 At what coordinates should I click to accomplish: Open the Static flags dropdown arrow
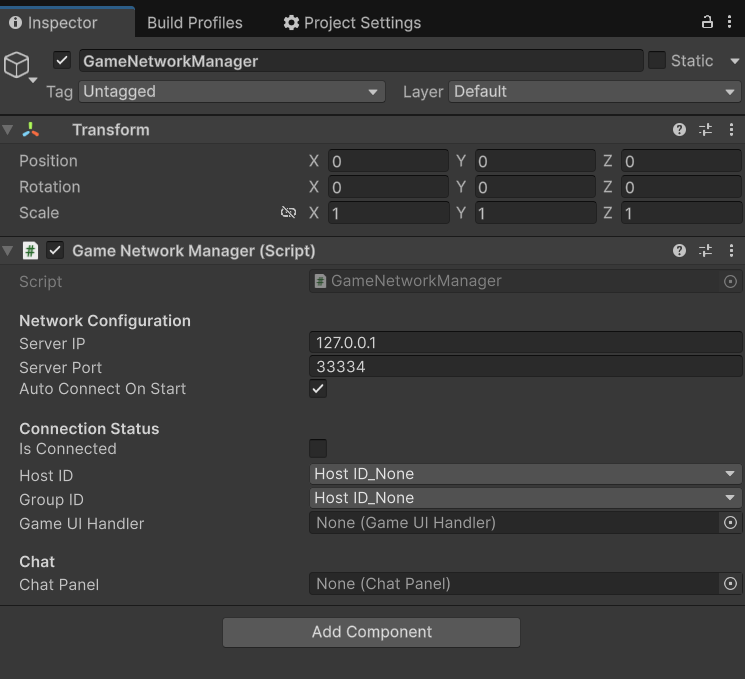tap(735, 61)
